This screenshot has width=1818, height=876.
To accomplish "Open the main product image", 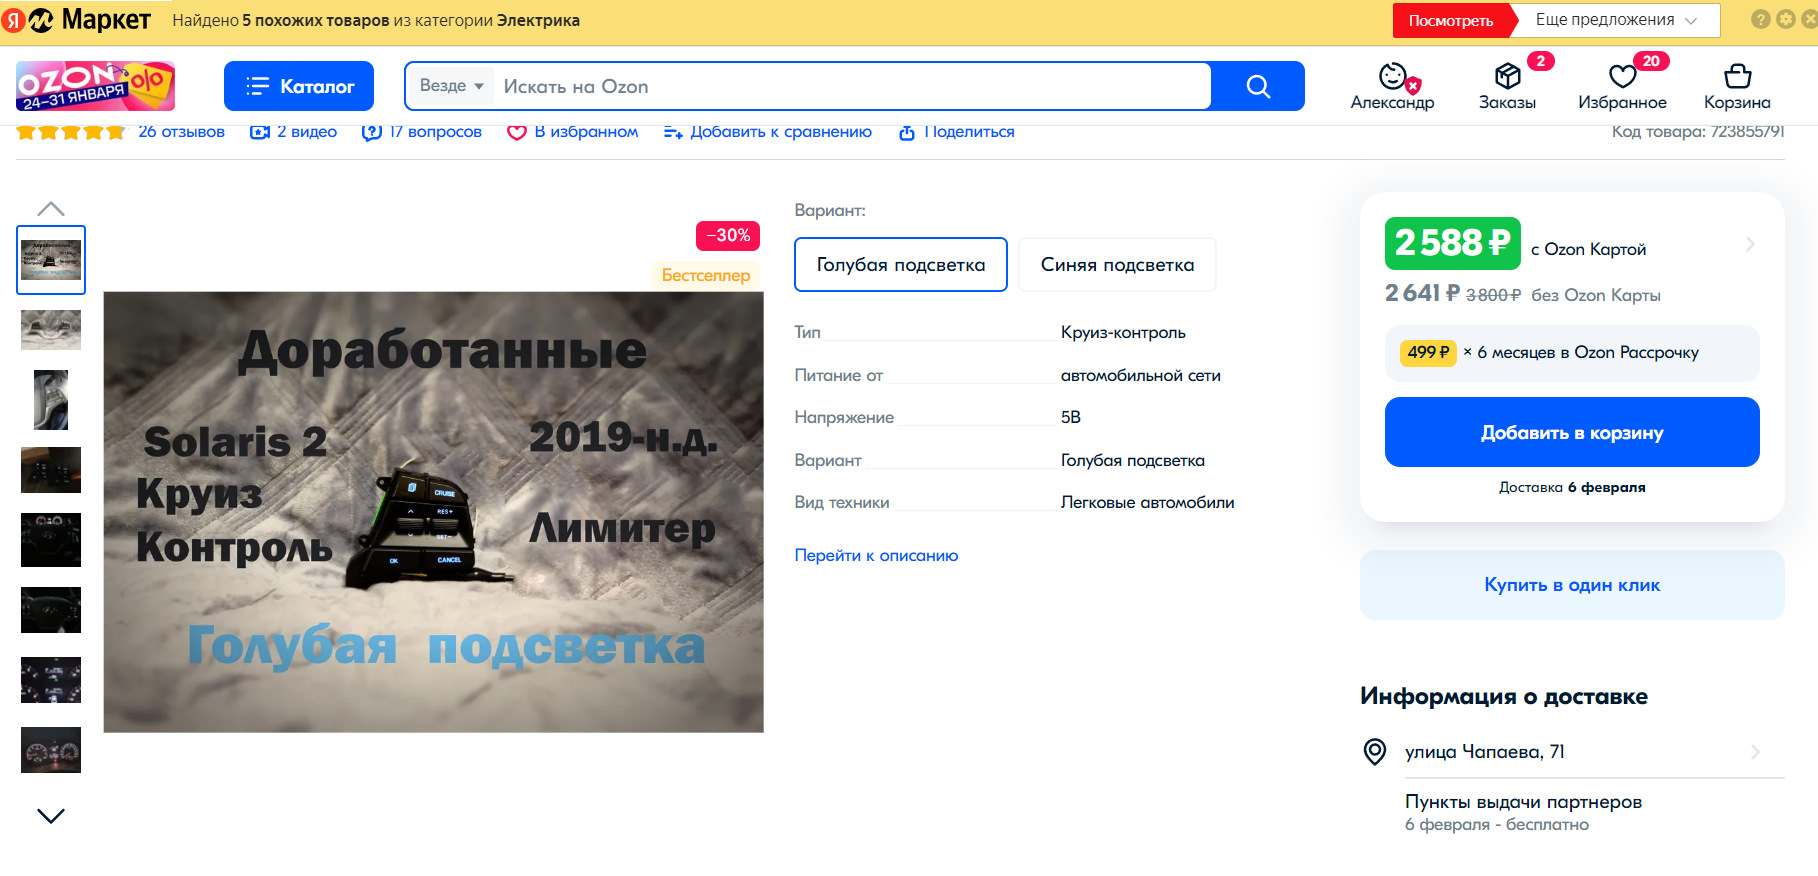I will click(434, 512).
